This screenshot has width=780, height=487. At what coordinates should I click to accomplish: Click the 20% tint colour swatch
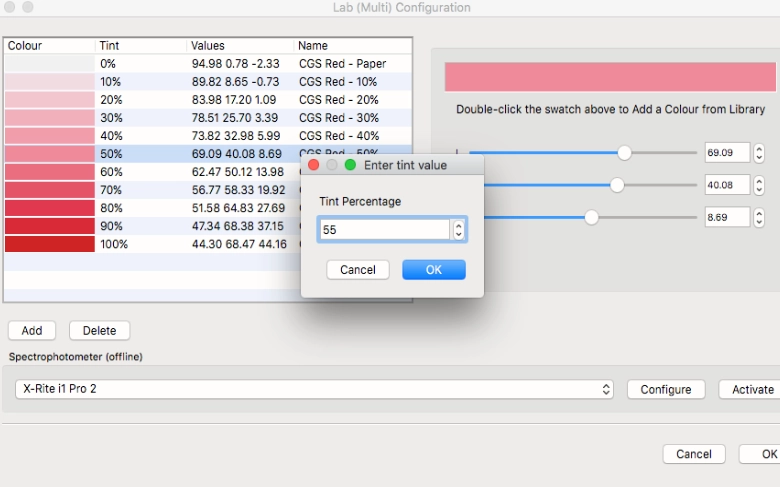click(50, 100)
